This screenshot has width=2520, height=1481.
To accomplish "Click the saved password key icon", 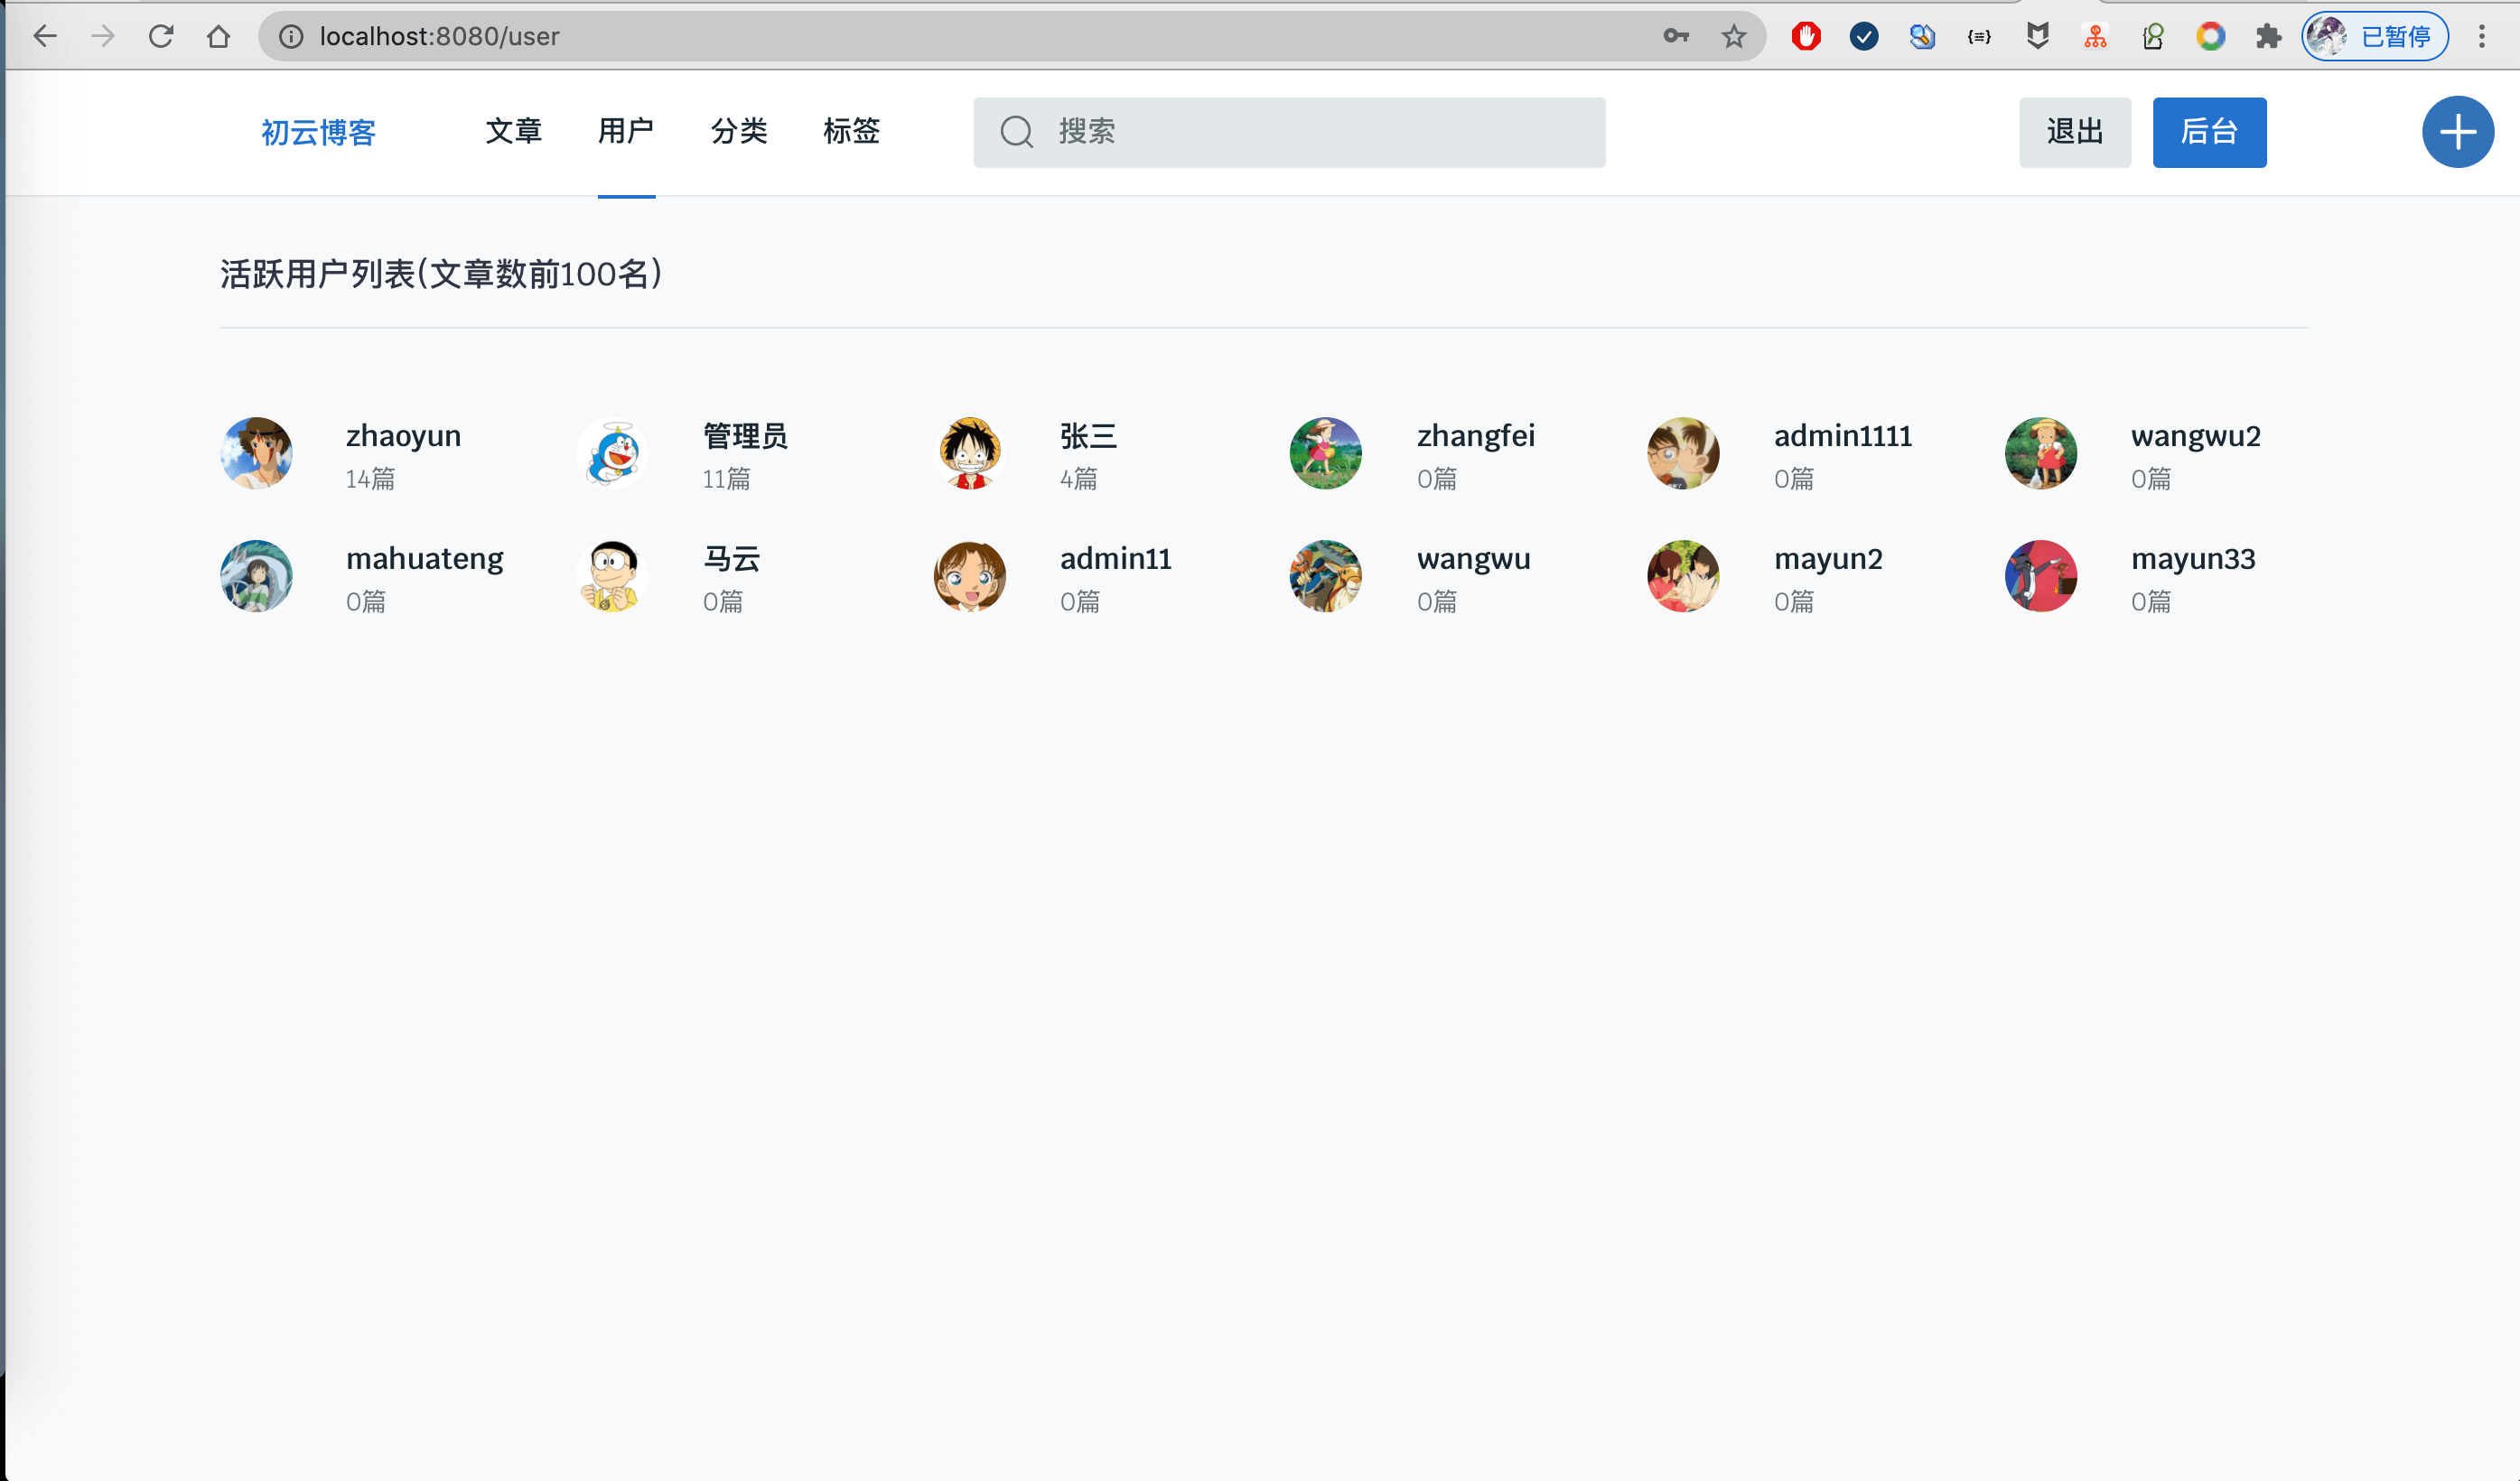I will pyautogui.click(x=1675, y=37).
